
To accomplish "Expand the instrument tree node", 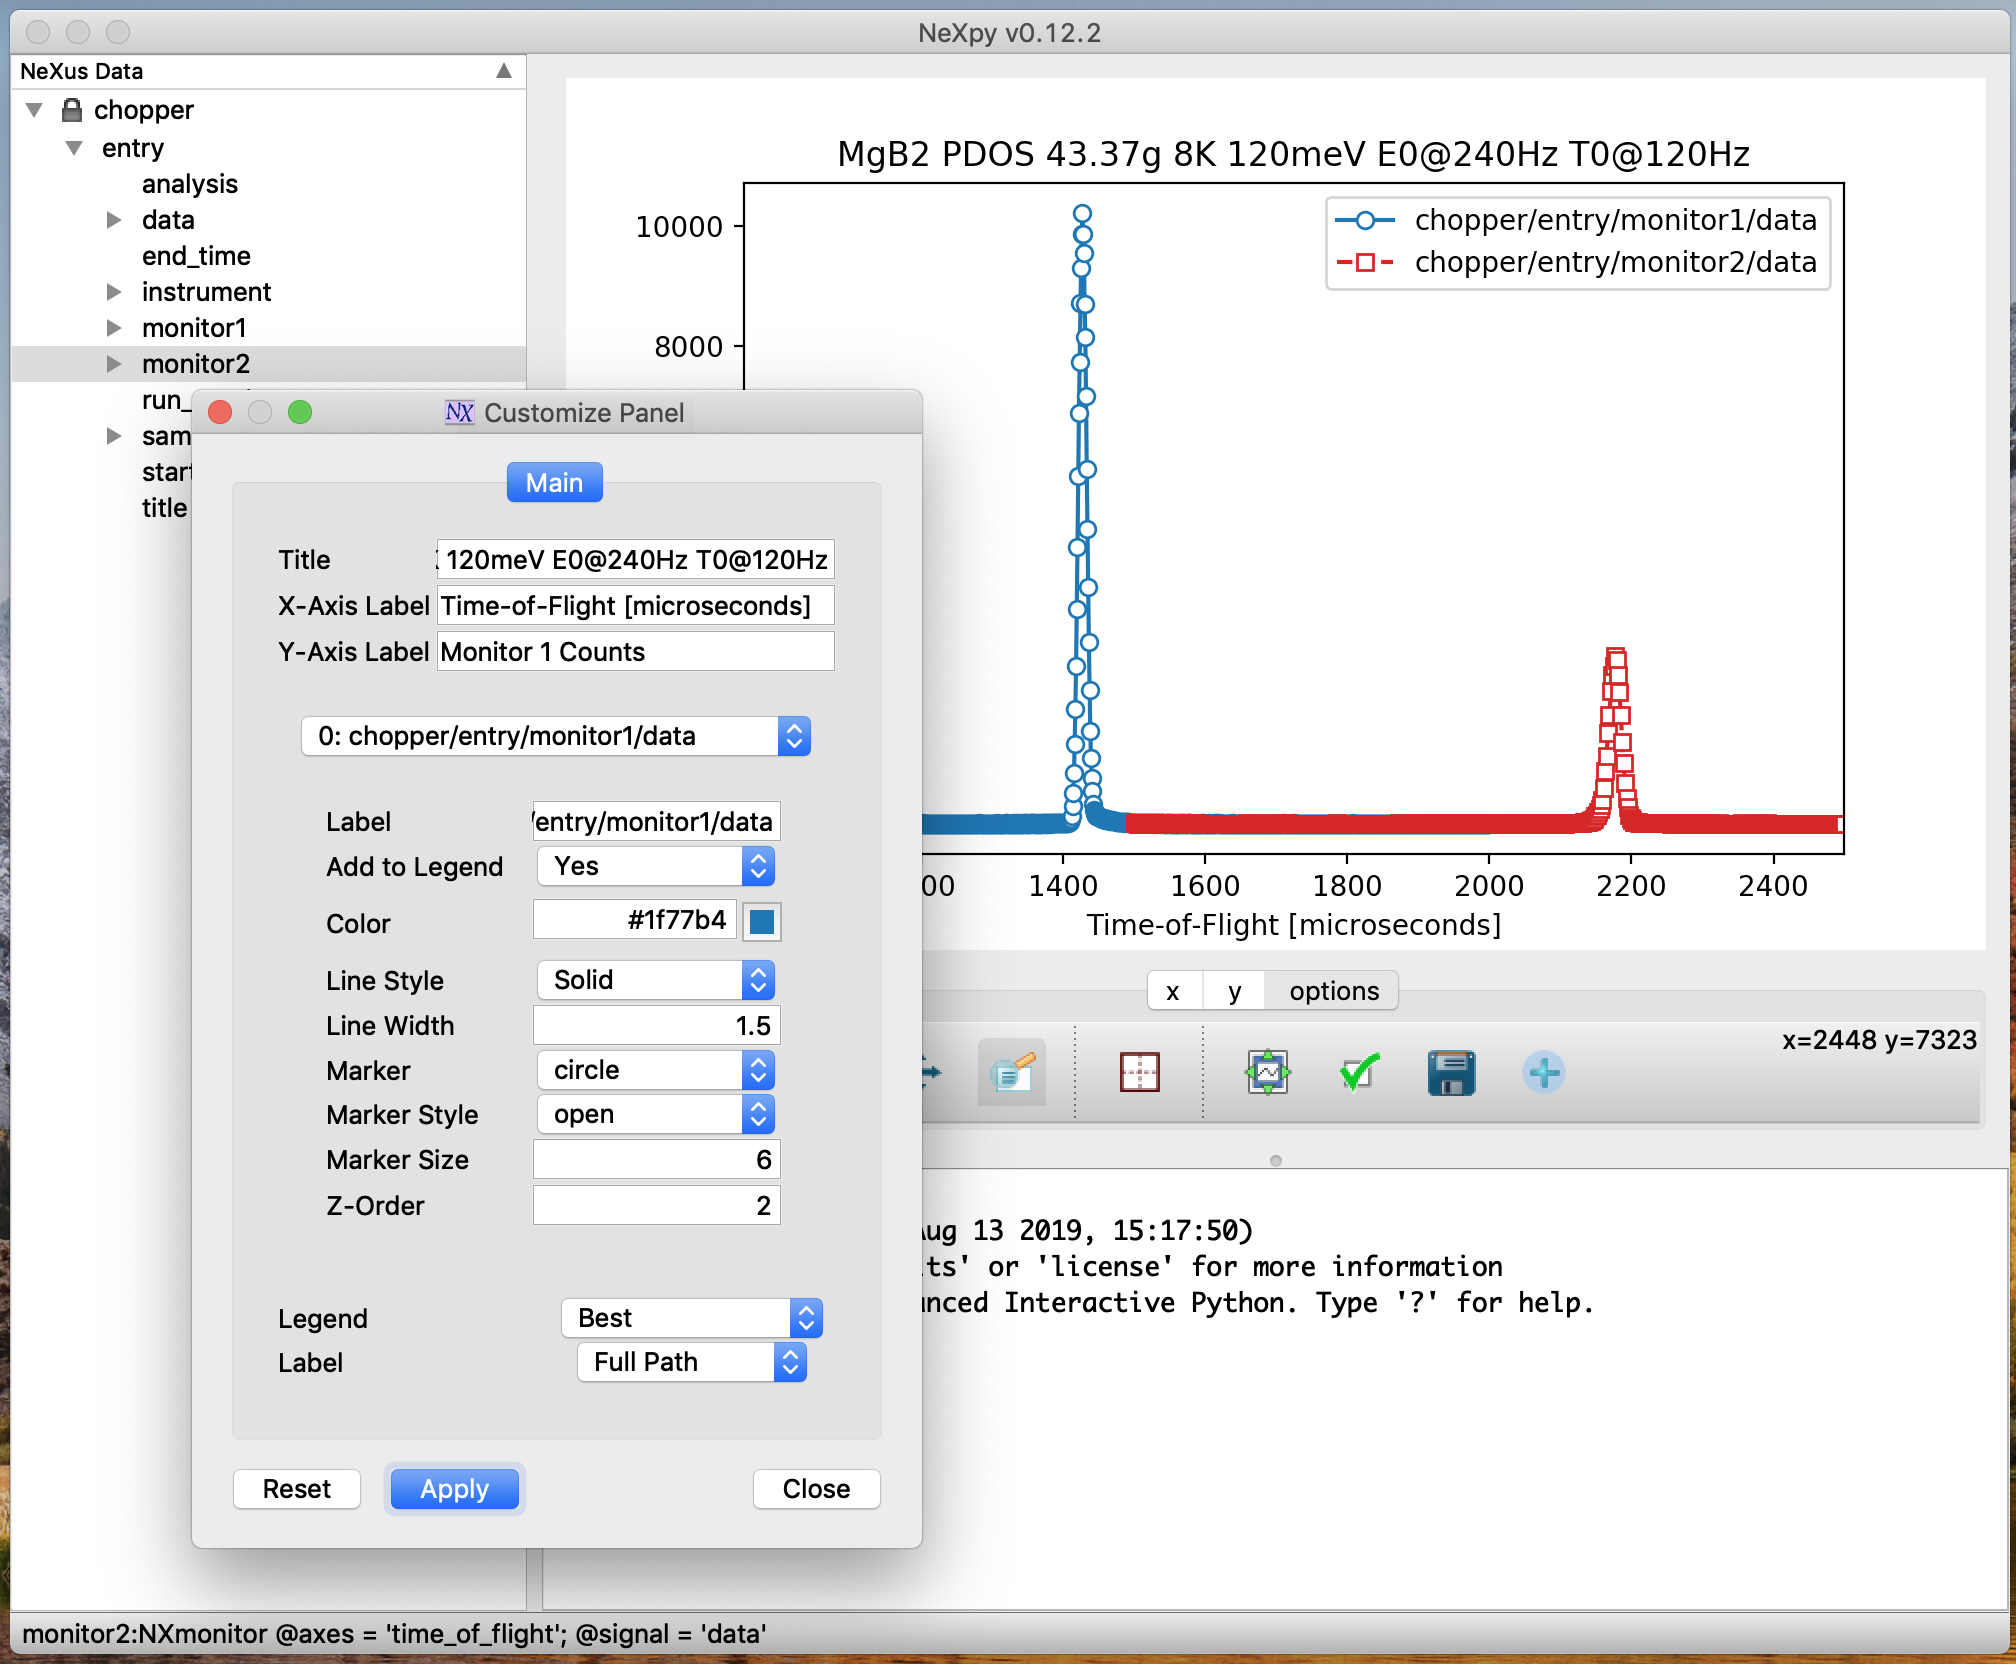I will click(x=114, y=292).
